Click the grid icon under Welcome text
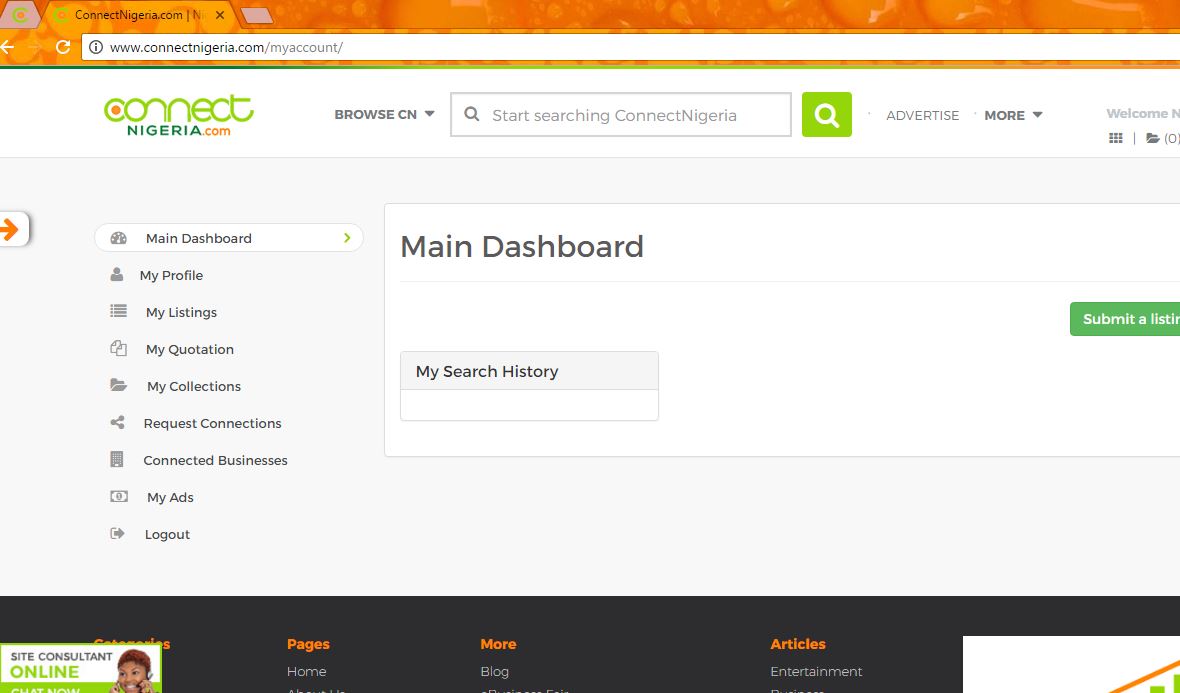 pyautogui.click(x=1116, y=138)
